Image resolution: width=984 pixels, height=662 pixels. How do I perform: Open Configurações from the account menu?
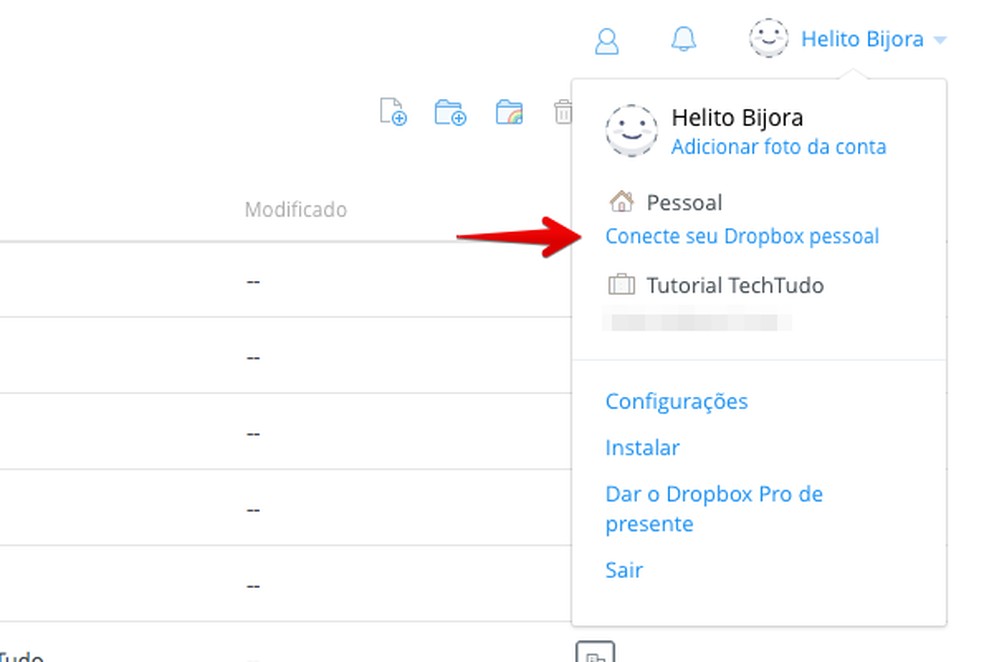click(676, 401)
